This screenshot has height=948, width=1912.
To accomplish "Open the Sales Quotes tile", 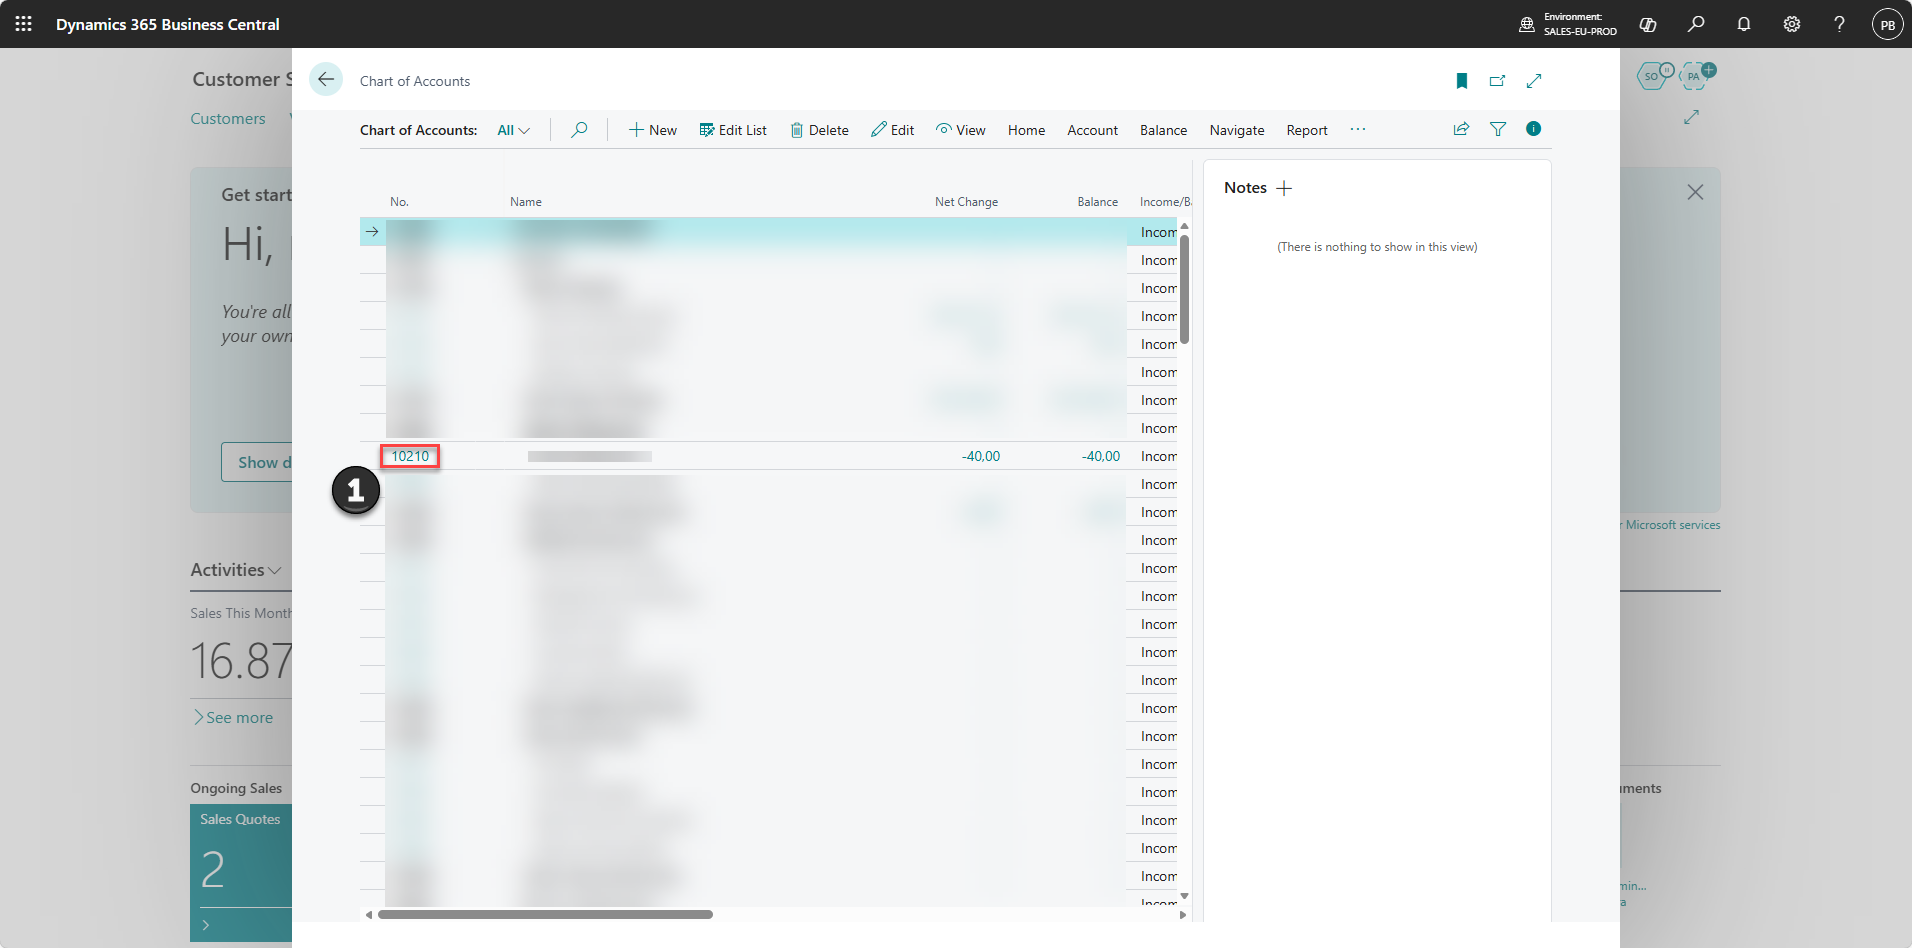I will (x=241, y=872).
